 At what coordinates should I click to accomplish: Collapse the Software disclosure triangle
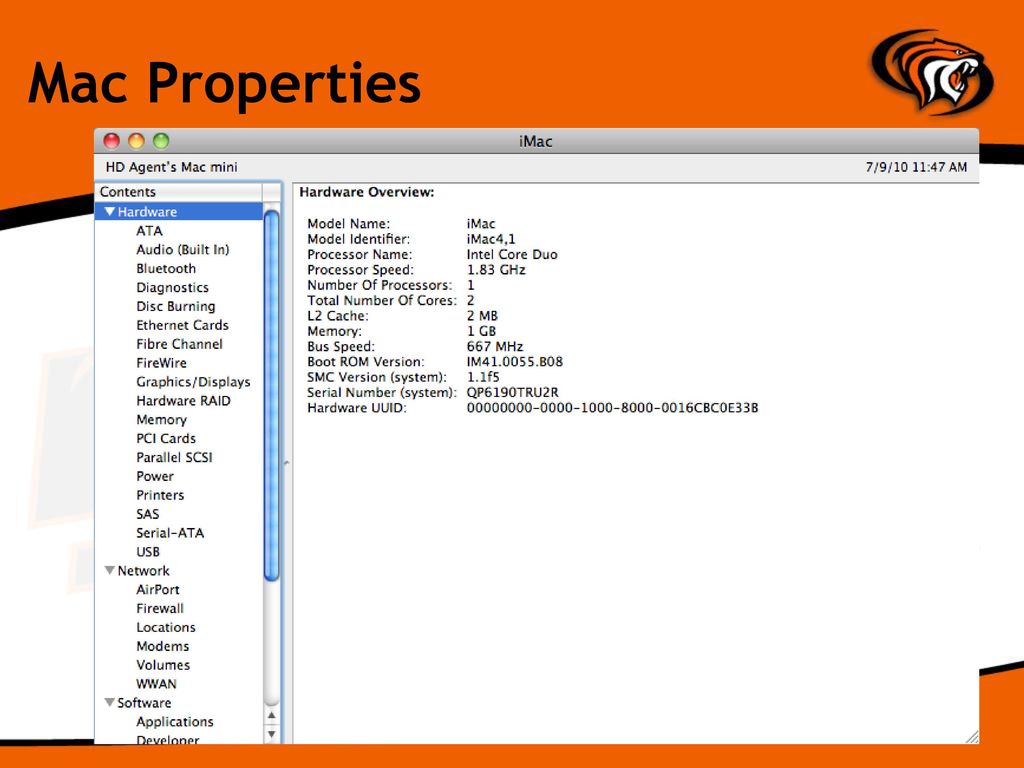pyautogui.click(x=110, y=702)
